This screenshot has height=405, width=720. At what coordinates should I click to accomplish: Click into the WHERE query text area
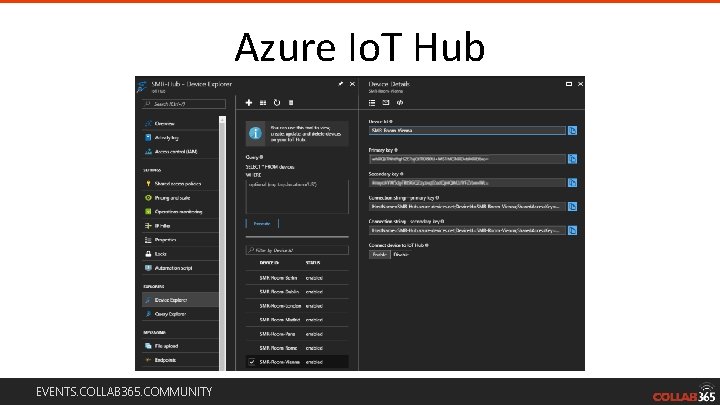tap(297, 197)
